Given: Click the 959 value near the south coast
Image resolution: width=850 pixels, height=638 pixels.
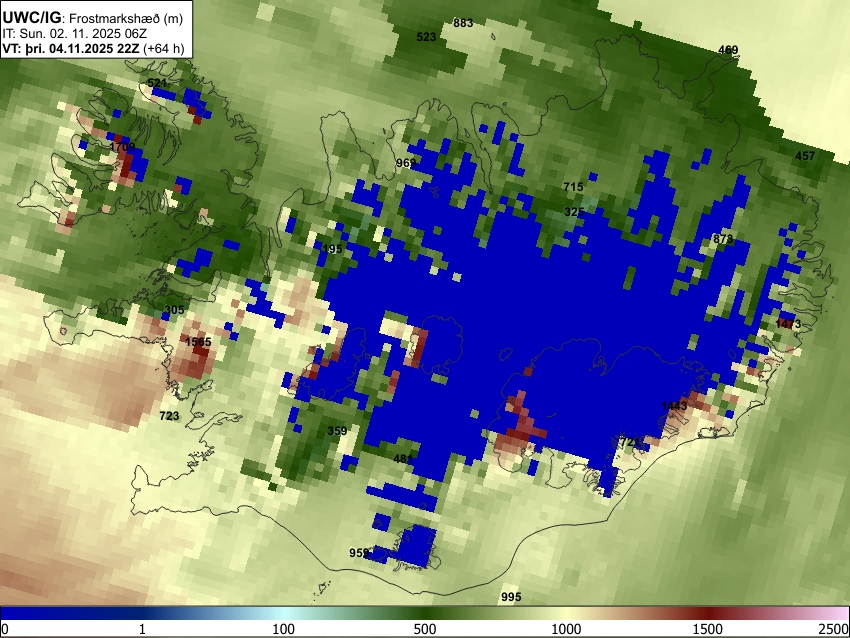Looking at the screenshot, I should coord(359,553).
